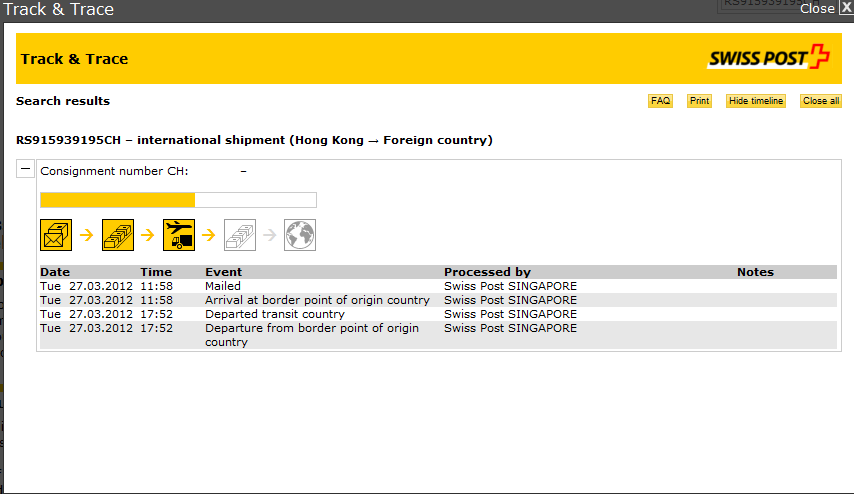Screen dimensions: 854x494
Task: Click the airplane and truck transit icon
Action: [x=179, y=235]
